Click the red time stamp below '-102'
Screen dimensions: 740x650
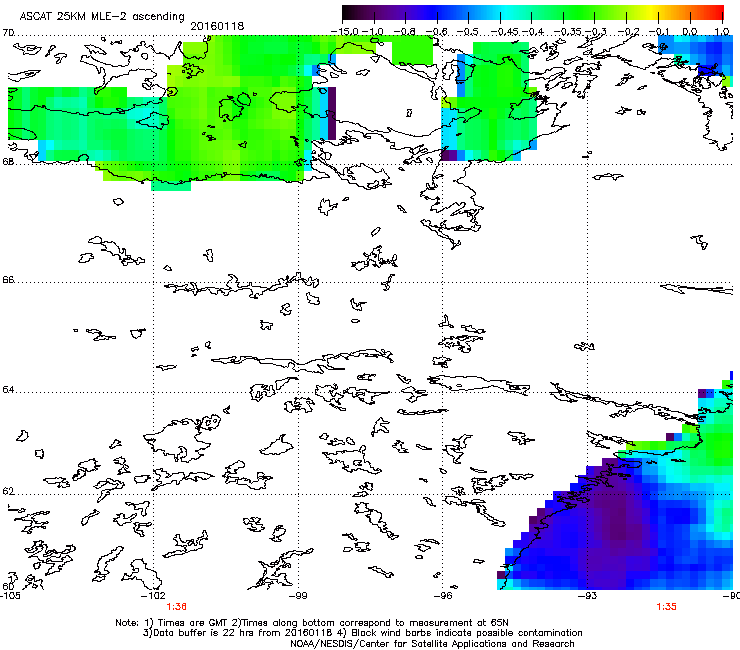177,607
